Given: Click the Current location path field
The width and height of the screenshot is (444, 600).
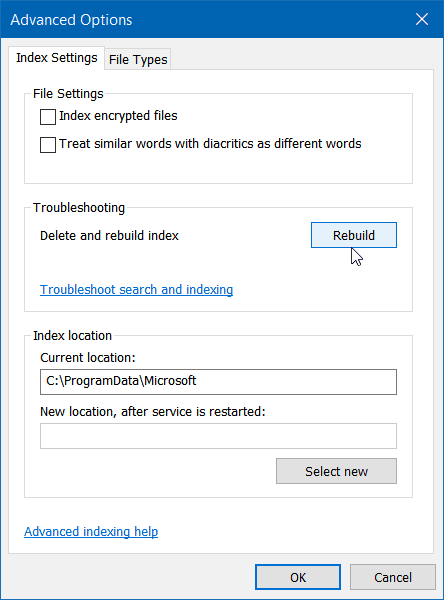Looking at the screenshot, I should point(218,382).
